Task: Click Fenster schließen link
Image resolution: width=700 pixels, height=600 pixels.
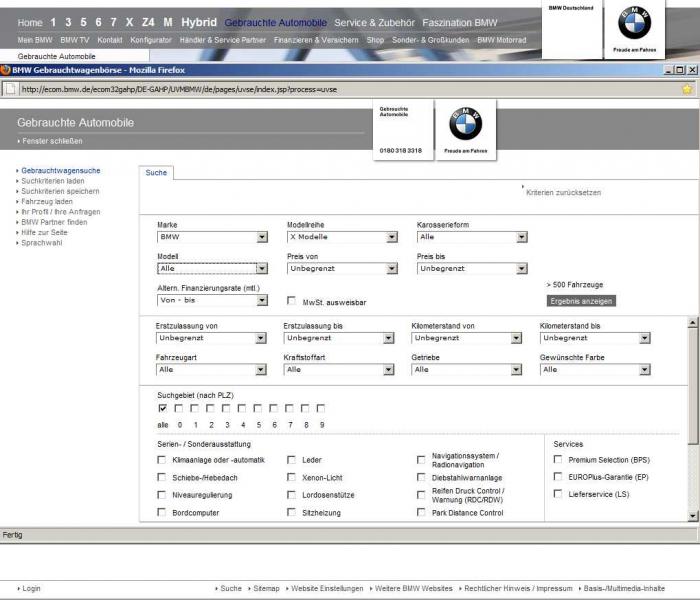Action: click(x=51, y=141)
